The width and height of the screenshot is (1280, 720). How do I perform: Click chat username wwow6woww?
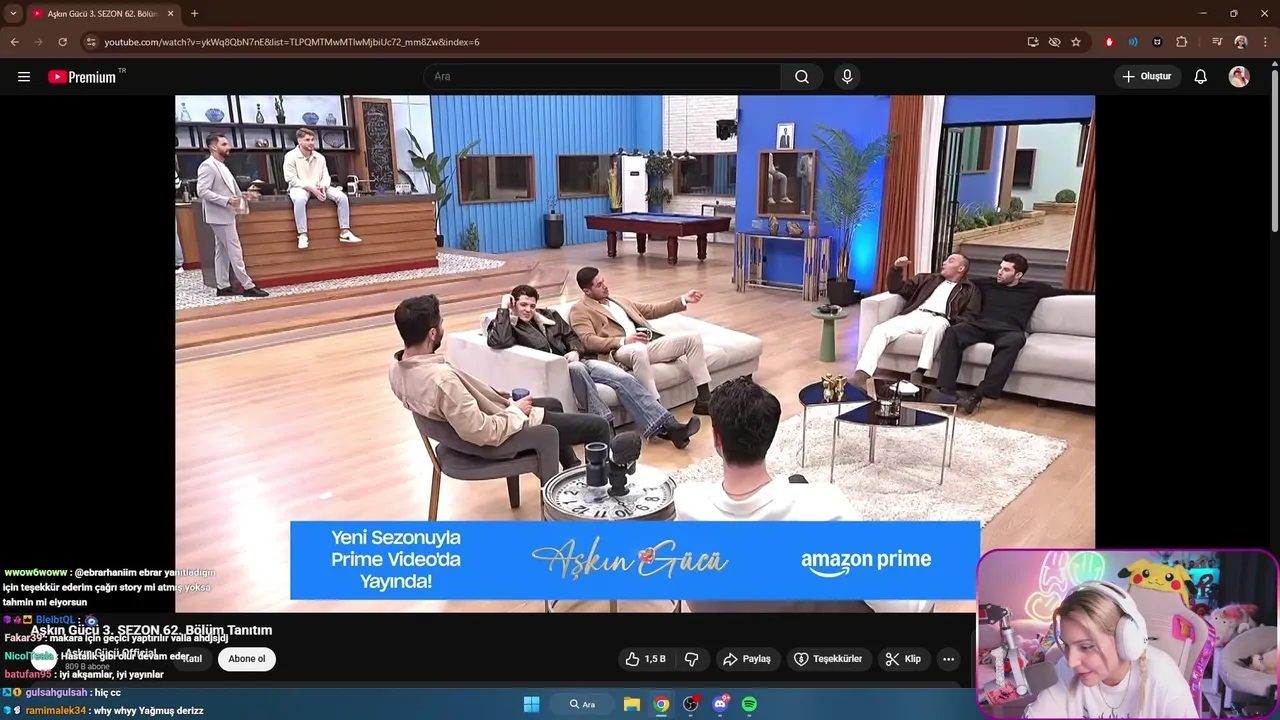(x=36, y=573)
